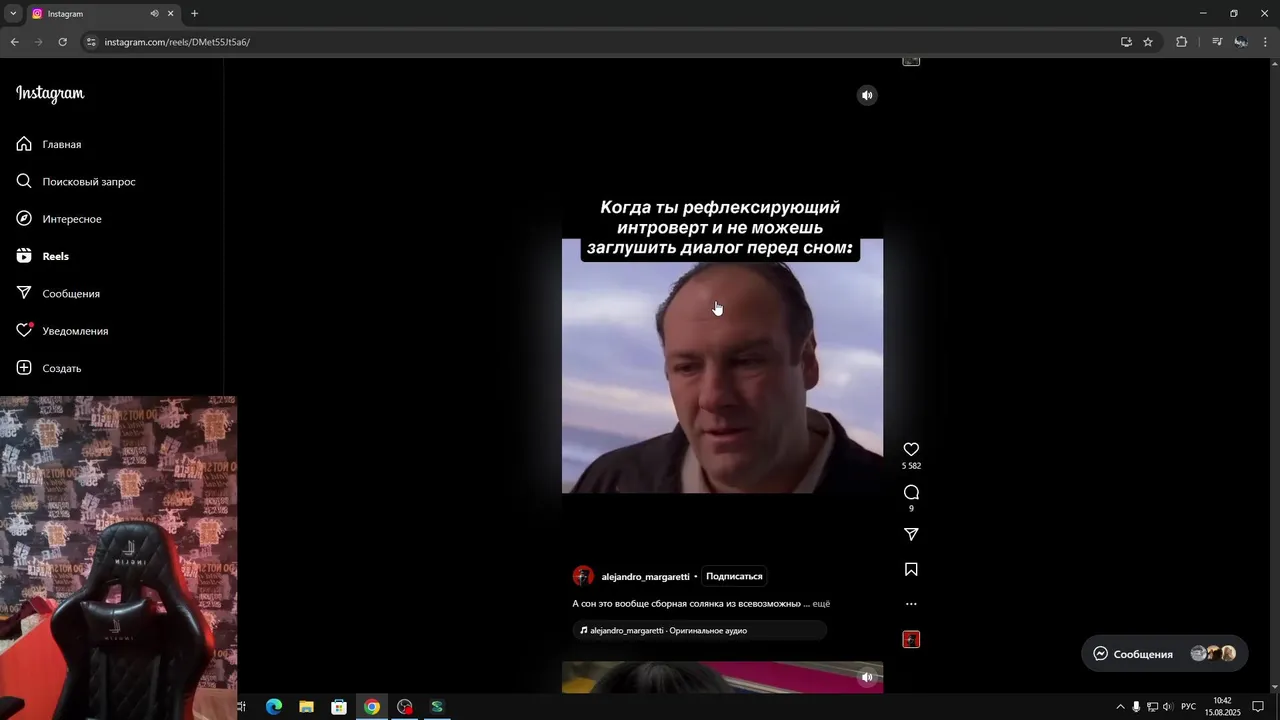Click the home icon beside Главная
1280x720 pixels.
[x=24, y=144]
